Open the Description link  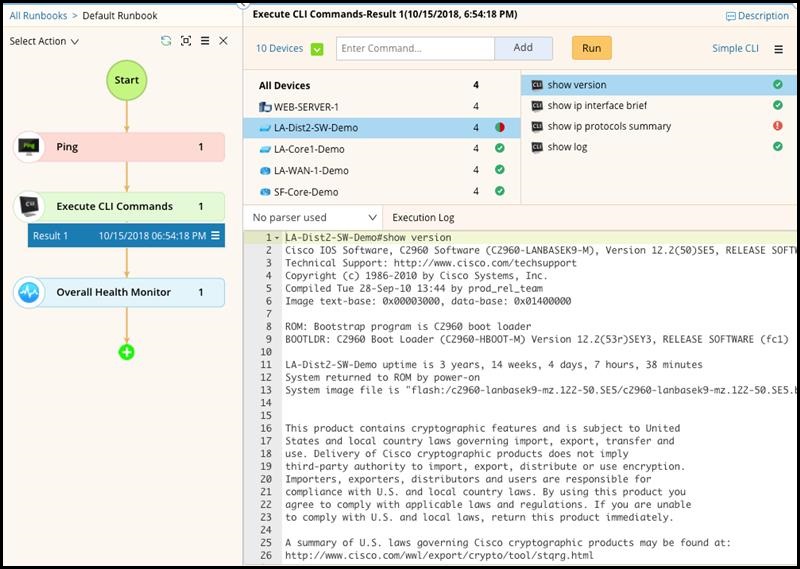[x=757, y=16]
